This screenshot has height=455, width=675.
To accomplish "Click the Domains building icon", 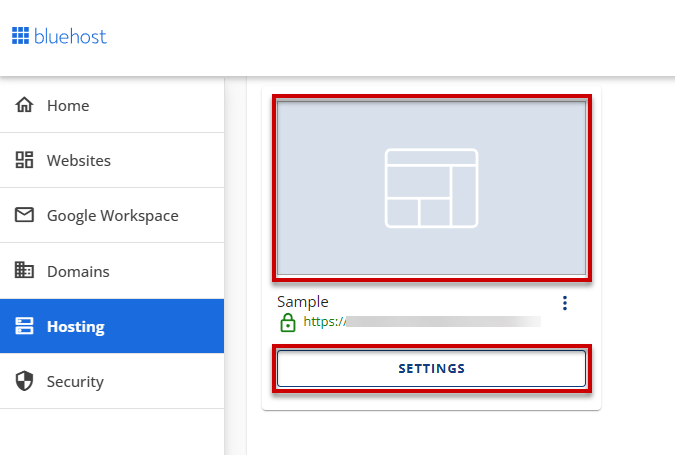I will 24,270.
